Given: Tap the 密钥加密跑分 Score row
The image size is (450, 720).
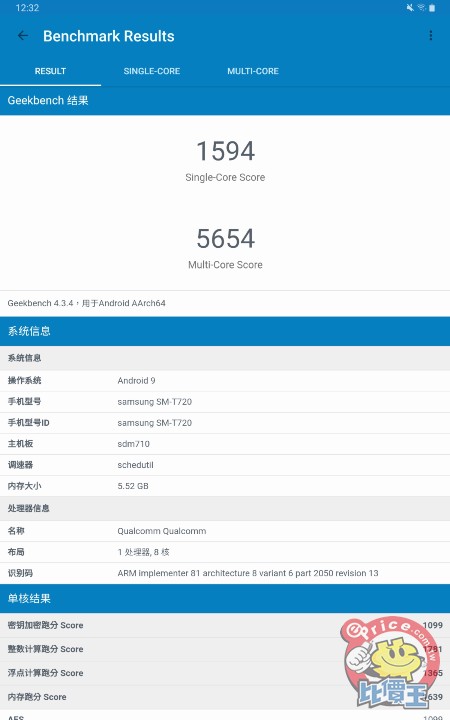Looking at the screenshot, I should tap(225, 625).
